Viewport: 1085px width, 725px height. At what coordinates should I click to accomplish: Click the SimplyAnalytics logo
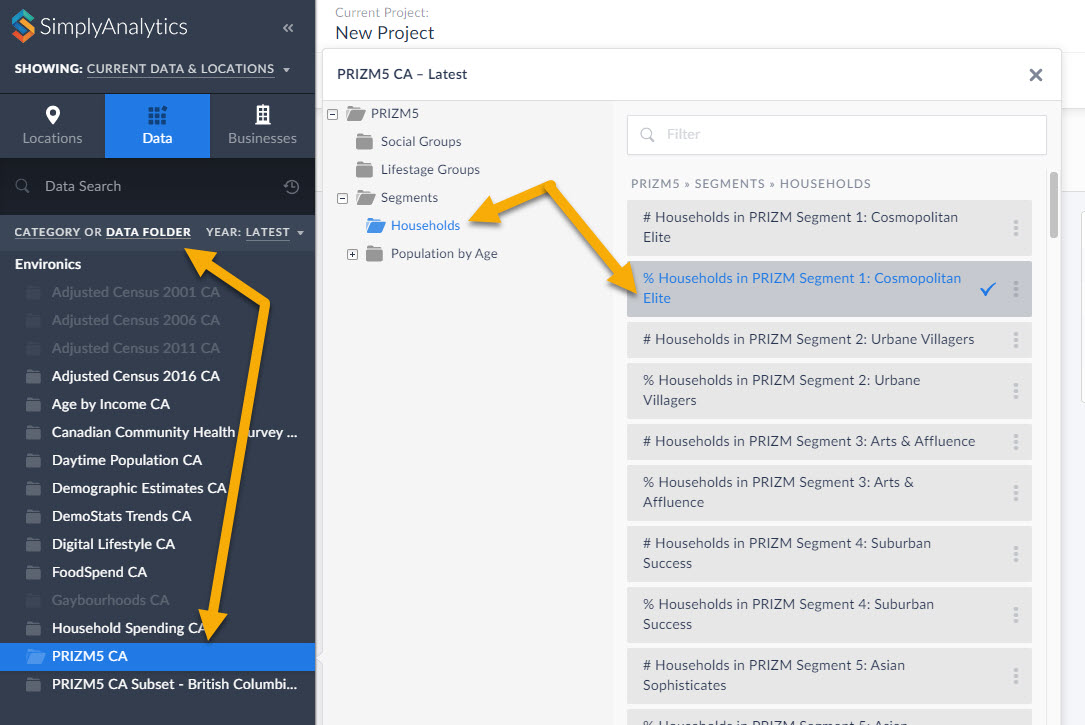[x=100, y=26]
